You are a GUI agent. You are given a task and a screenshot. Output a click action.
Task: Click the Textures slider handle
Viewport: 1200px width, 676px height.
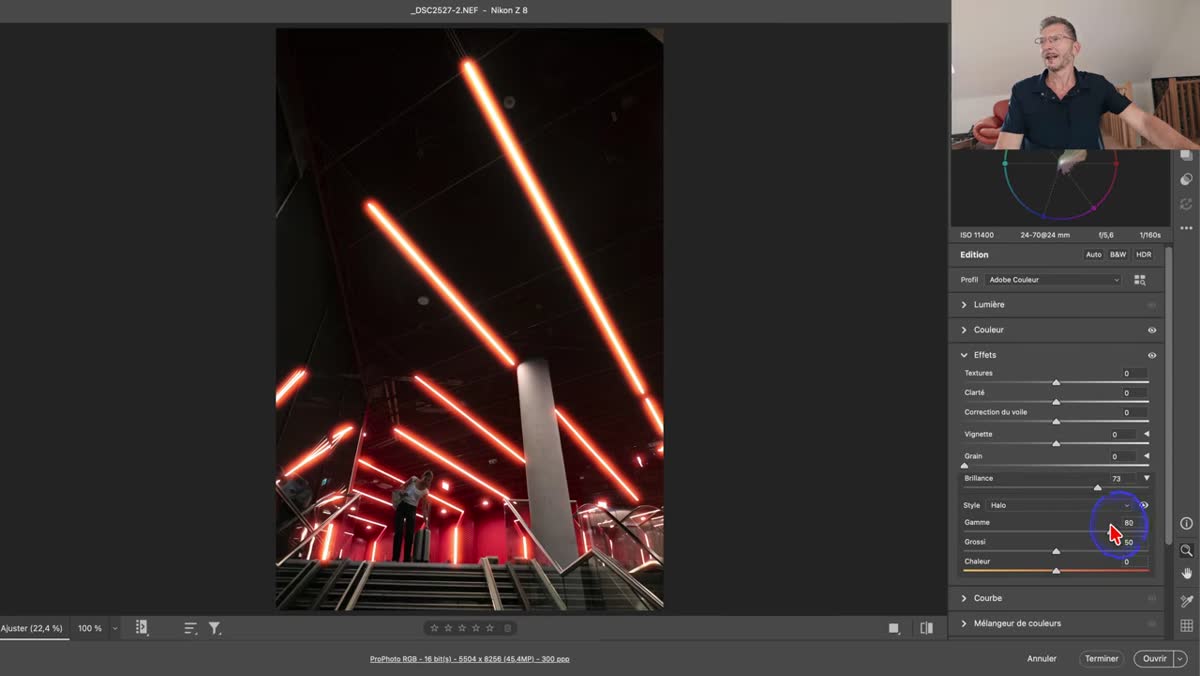1056,382
